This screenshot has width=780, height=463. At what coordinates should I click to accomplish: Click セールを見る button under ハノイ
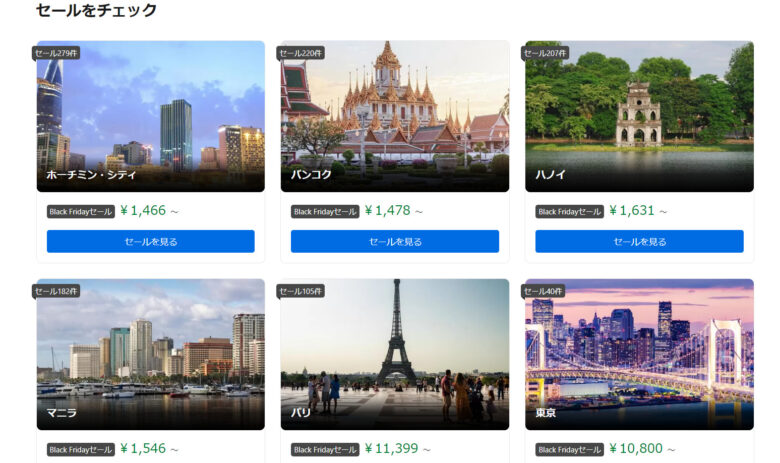[639, 241]
